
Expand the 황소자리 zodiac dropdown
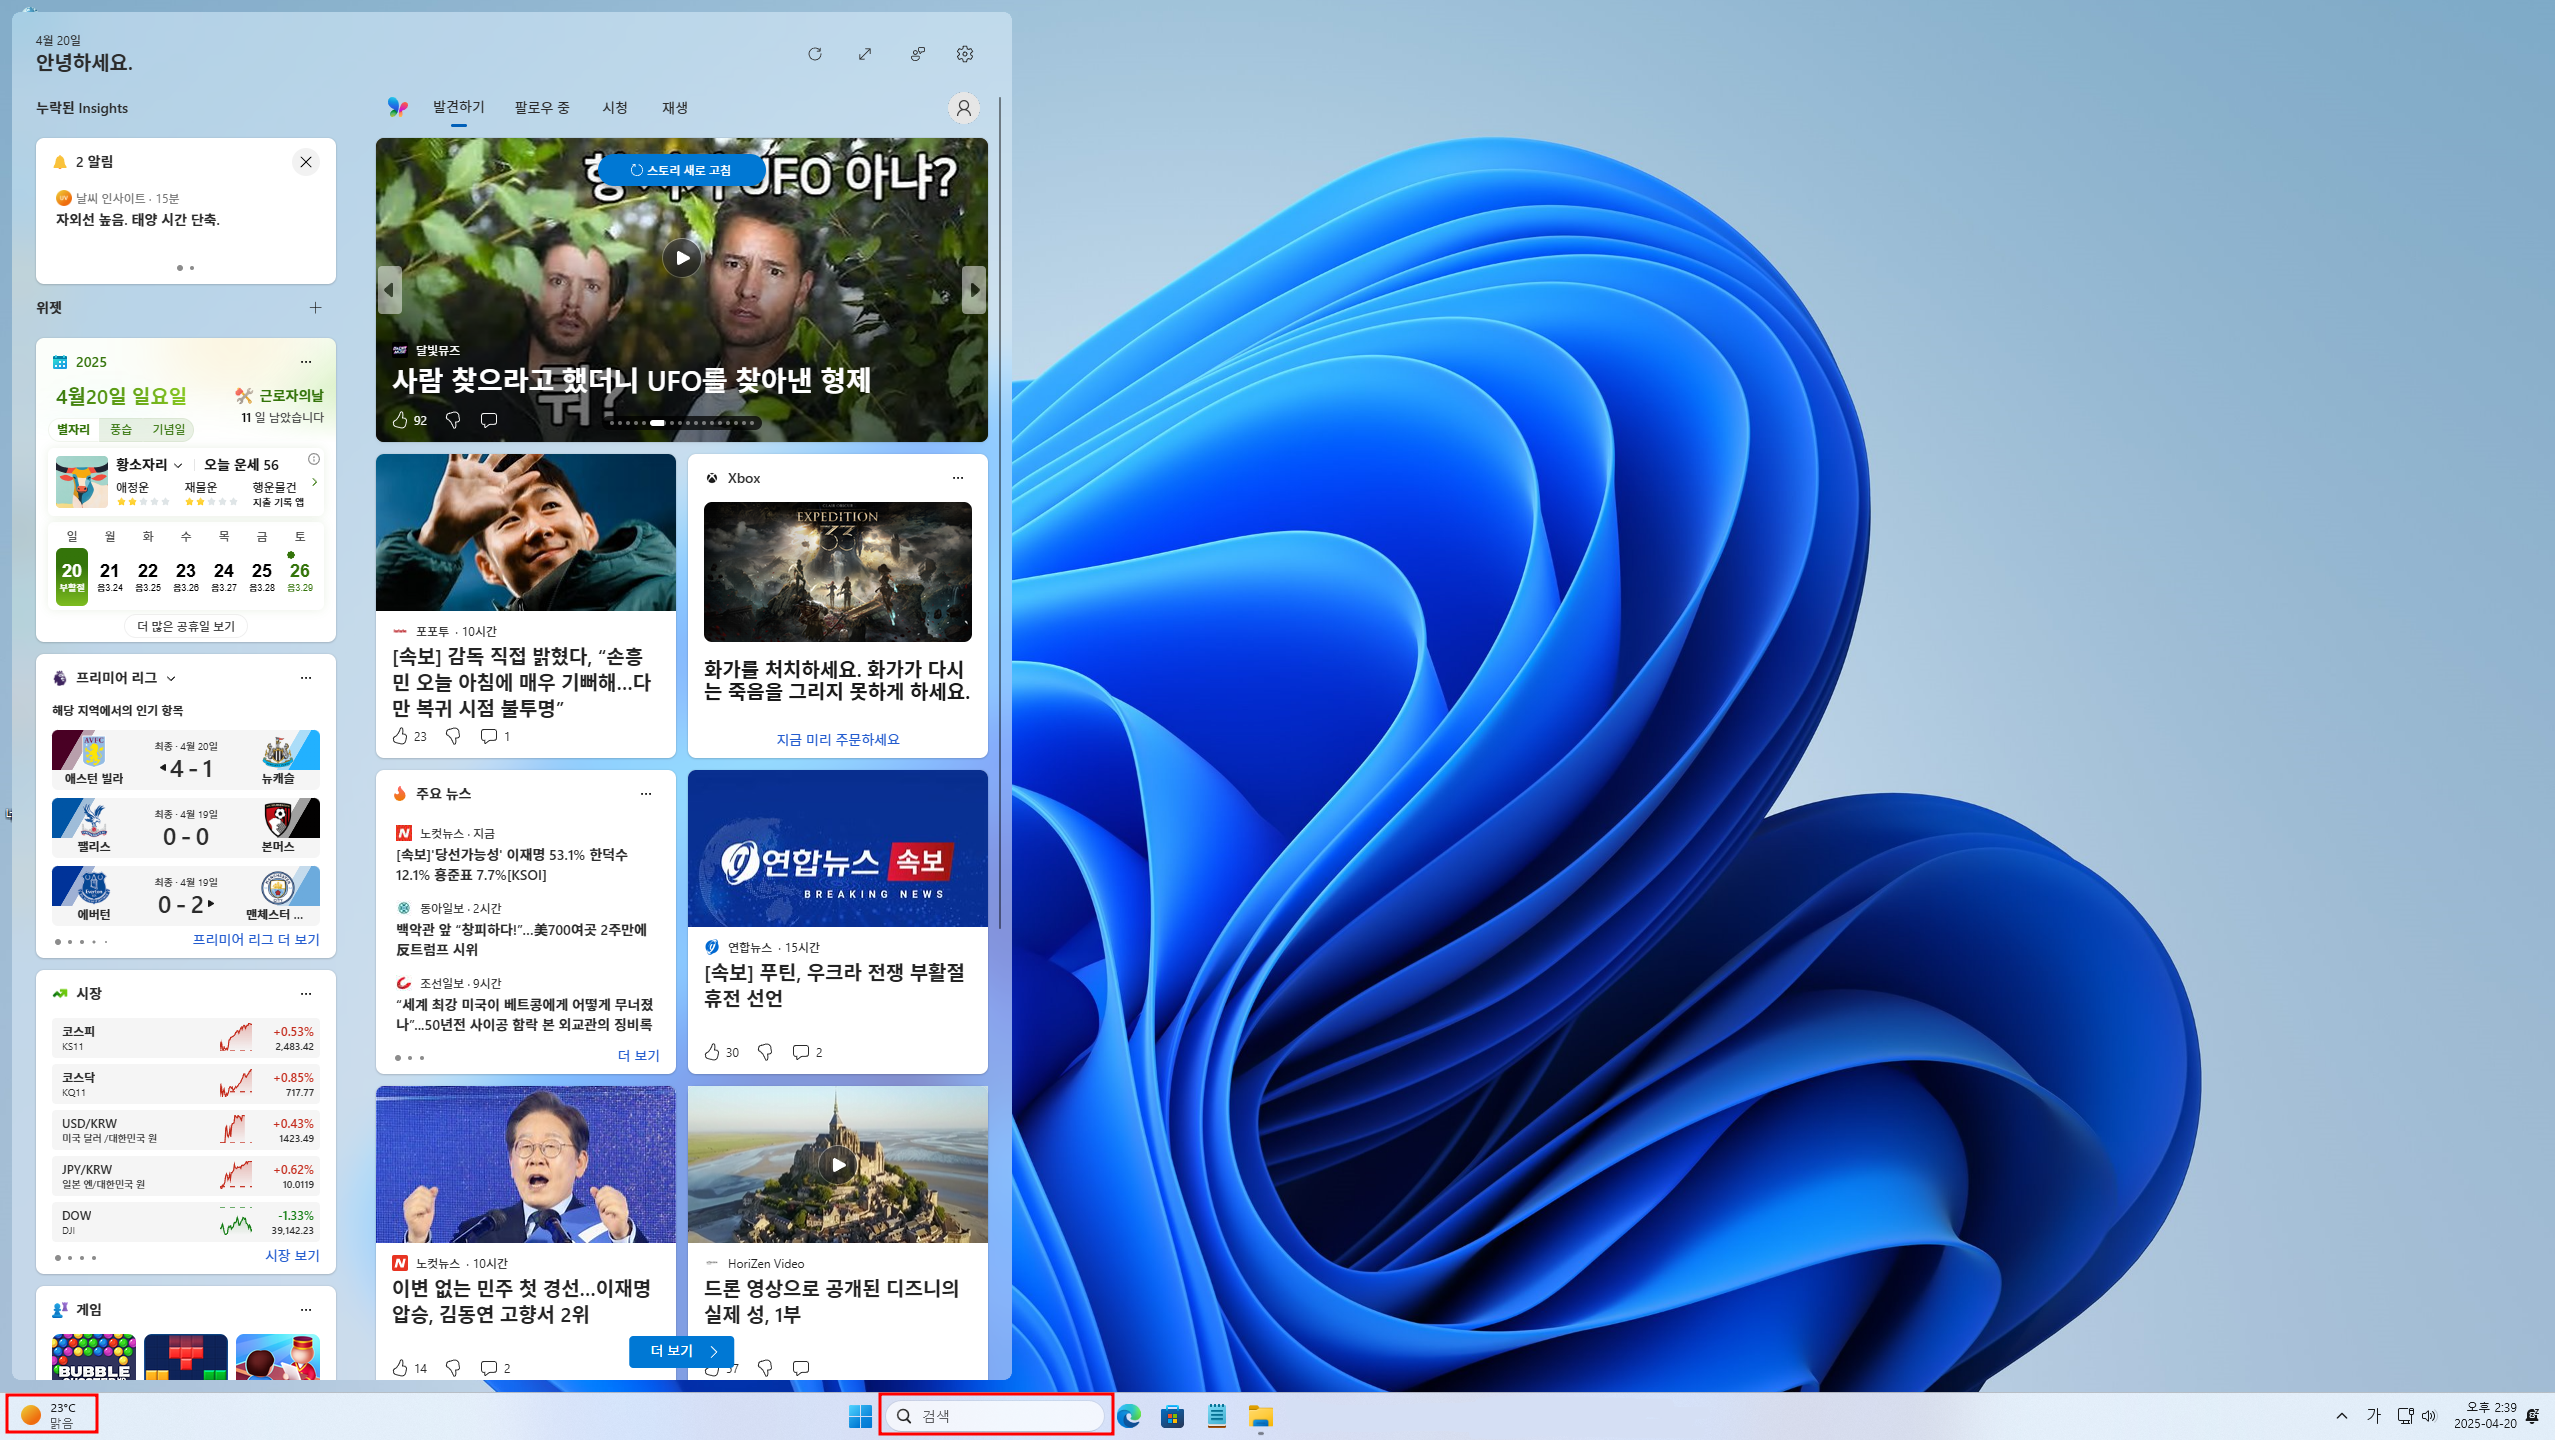click(178, 465)
